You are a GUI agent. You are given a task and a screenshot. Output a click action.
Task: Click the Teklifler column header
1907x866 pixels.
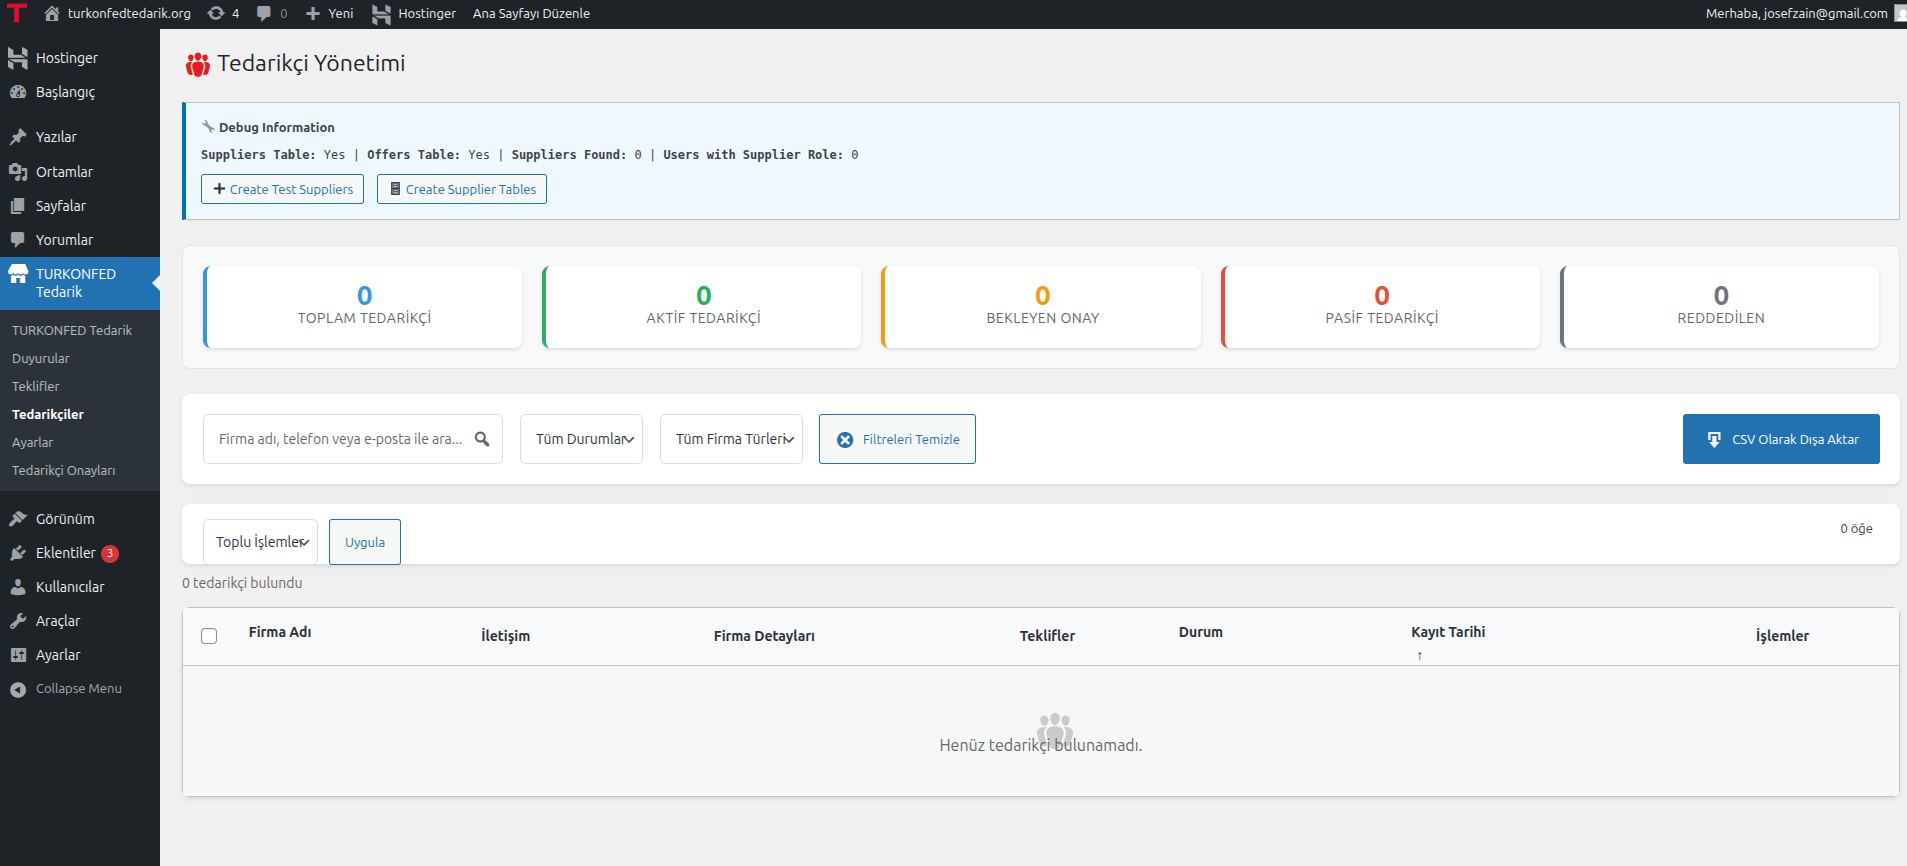tap(1047, 636)
